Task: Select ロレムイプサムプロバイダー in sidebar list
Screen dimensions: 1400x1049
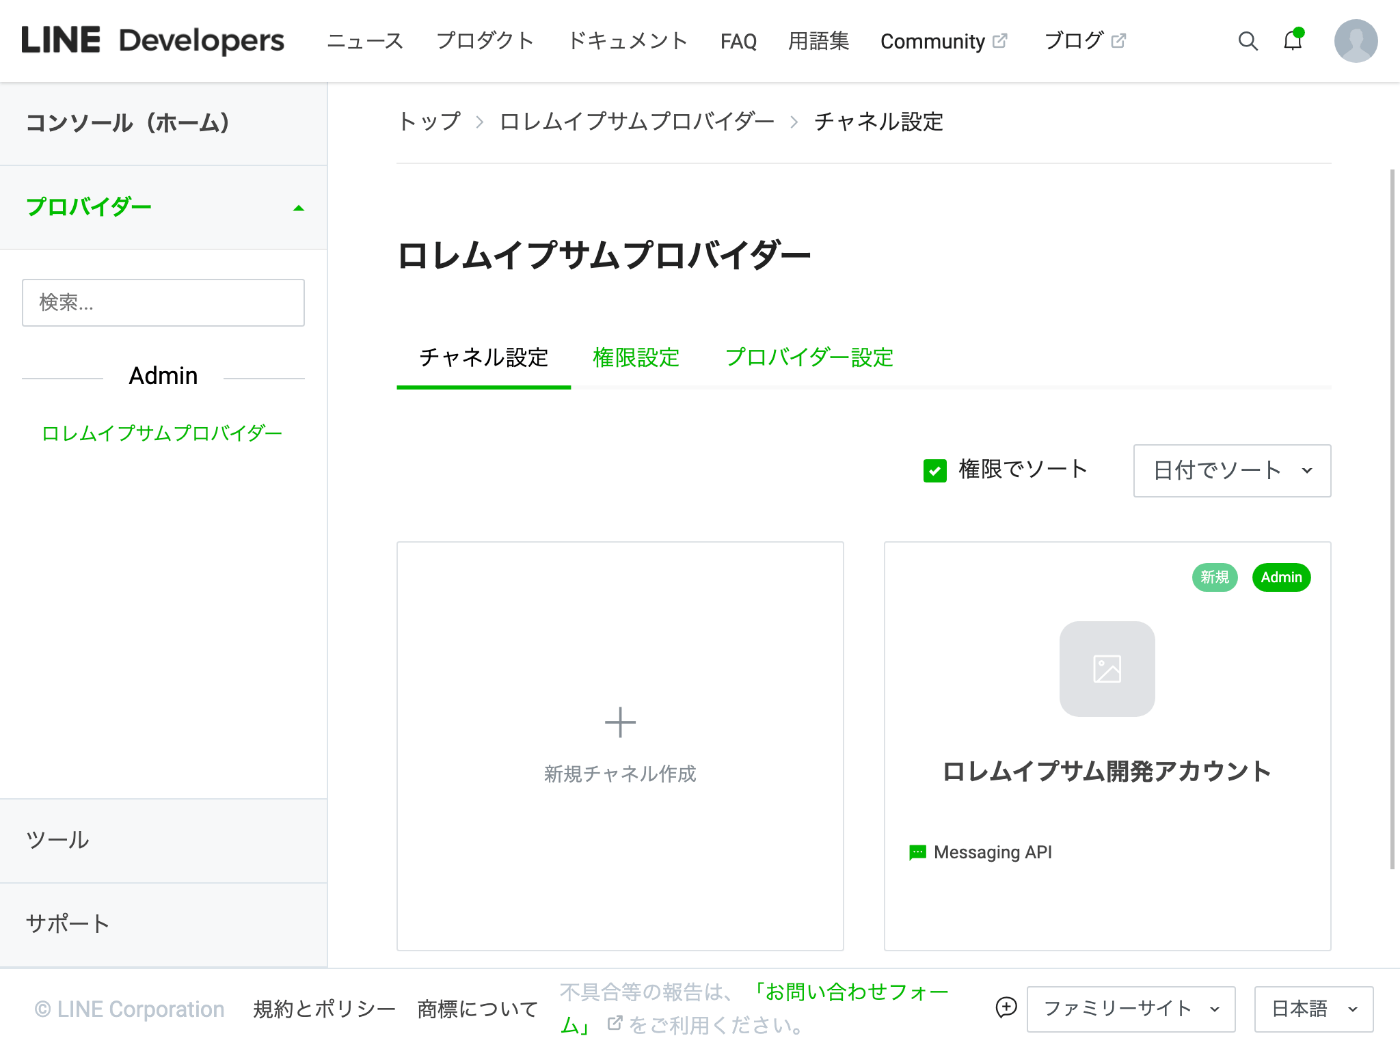Action: pos(162,433)
